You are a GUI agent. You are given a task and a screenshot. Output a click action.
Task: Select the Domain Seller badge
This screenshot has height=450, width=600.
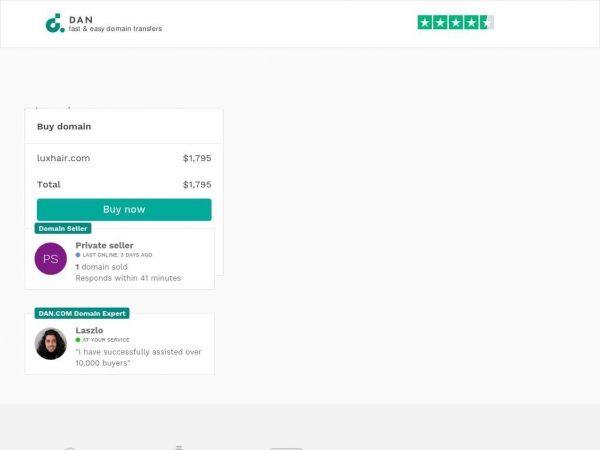pyautogui.click(x=63, y=228)
